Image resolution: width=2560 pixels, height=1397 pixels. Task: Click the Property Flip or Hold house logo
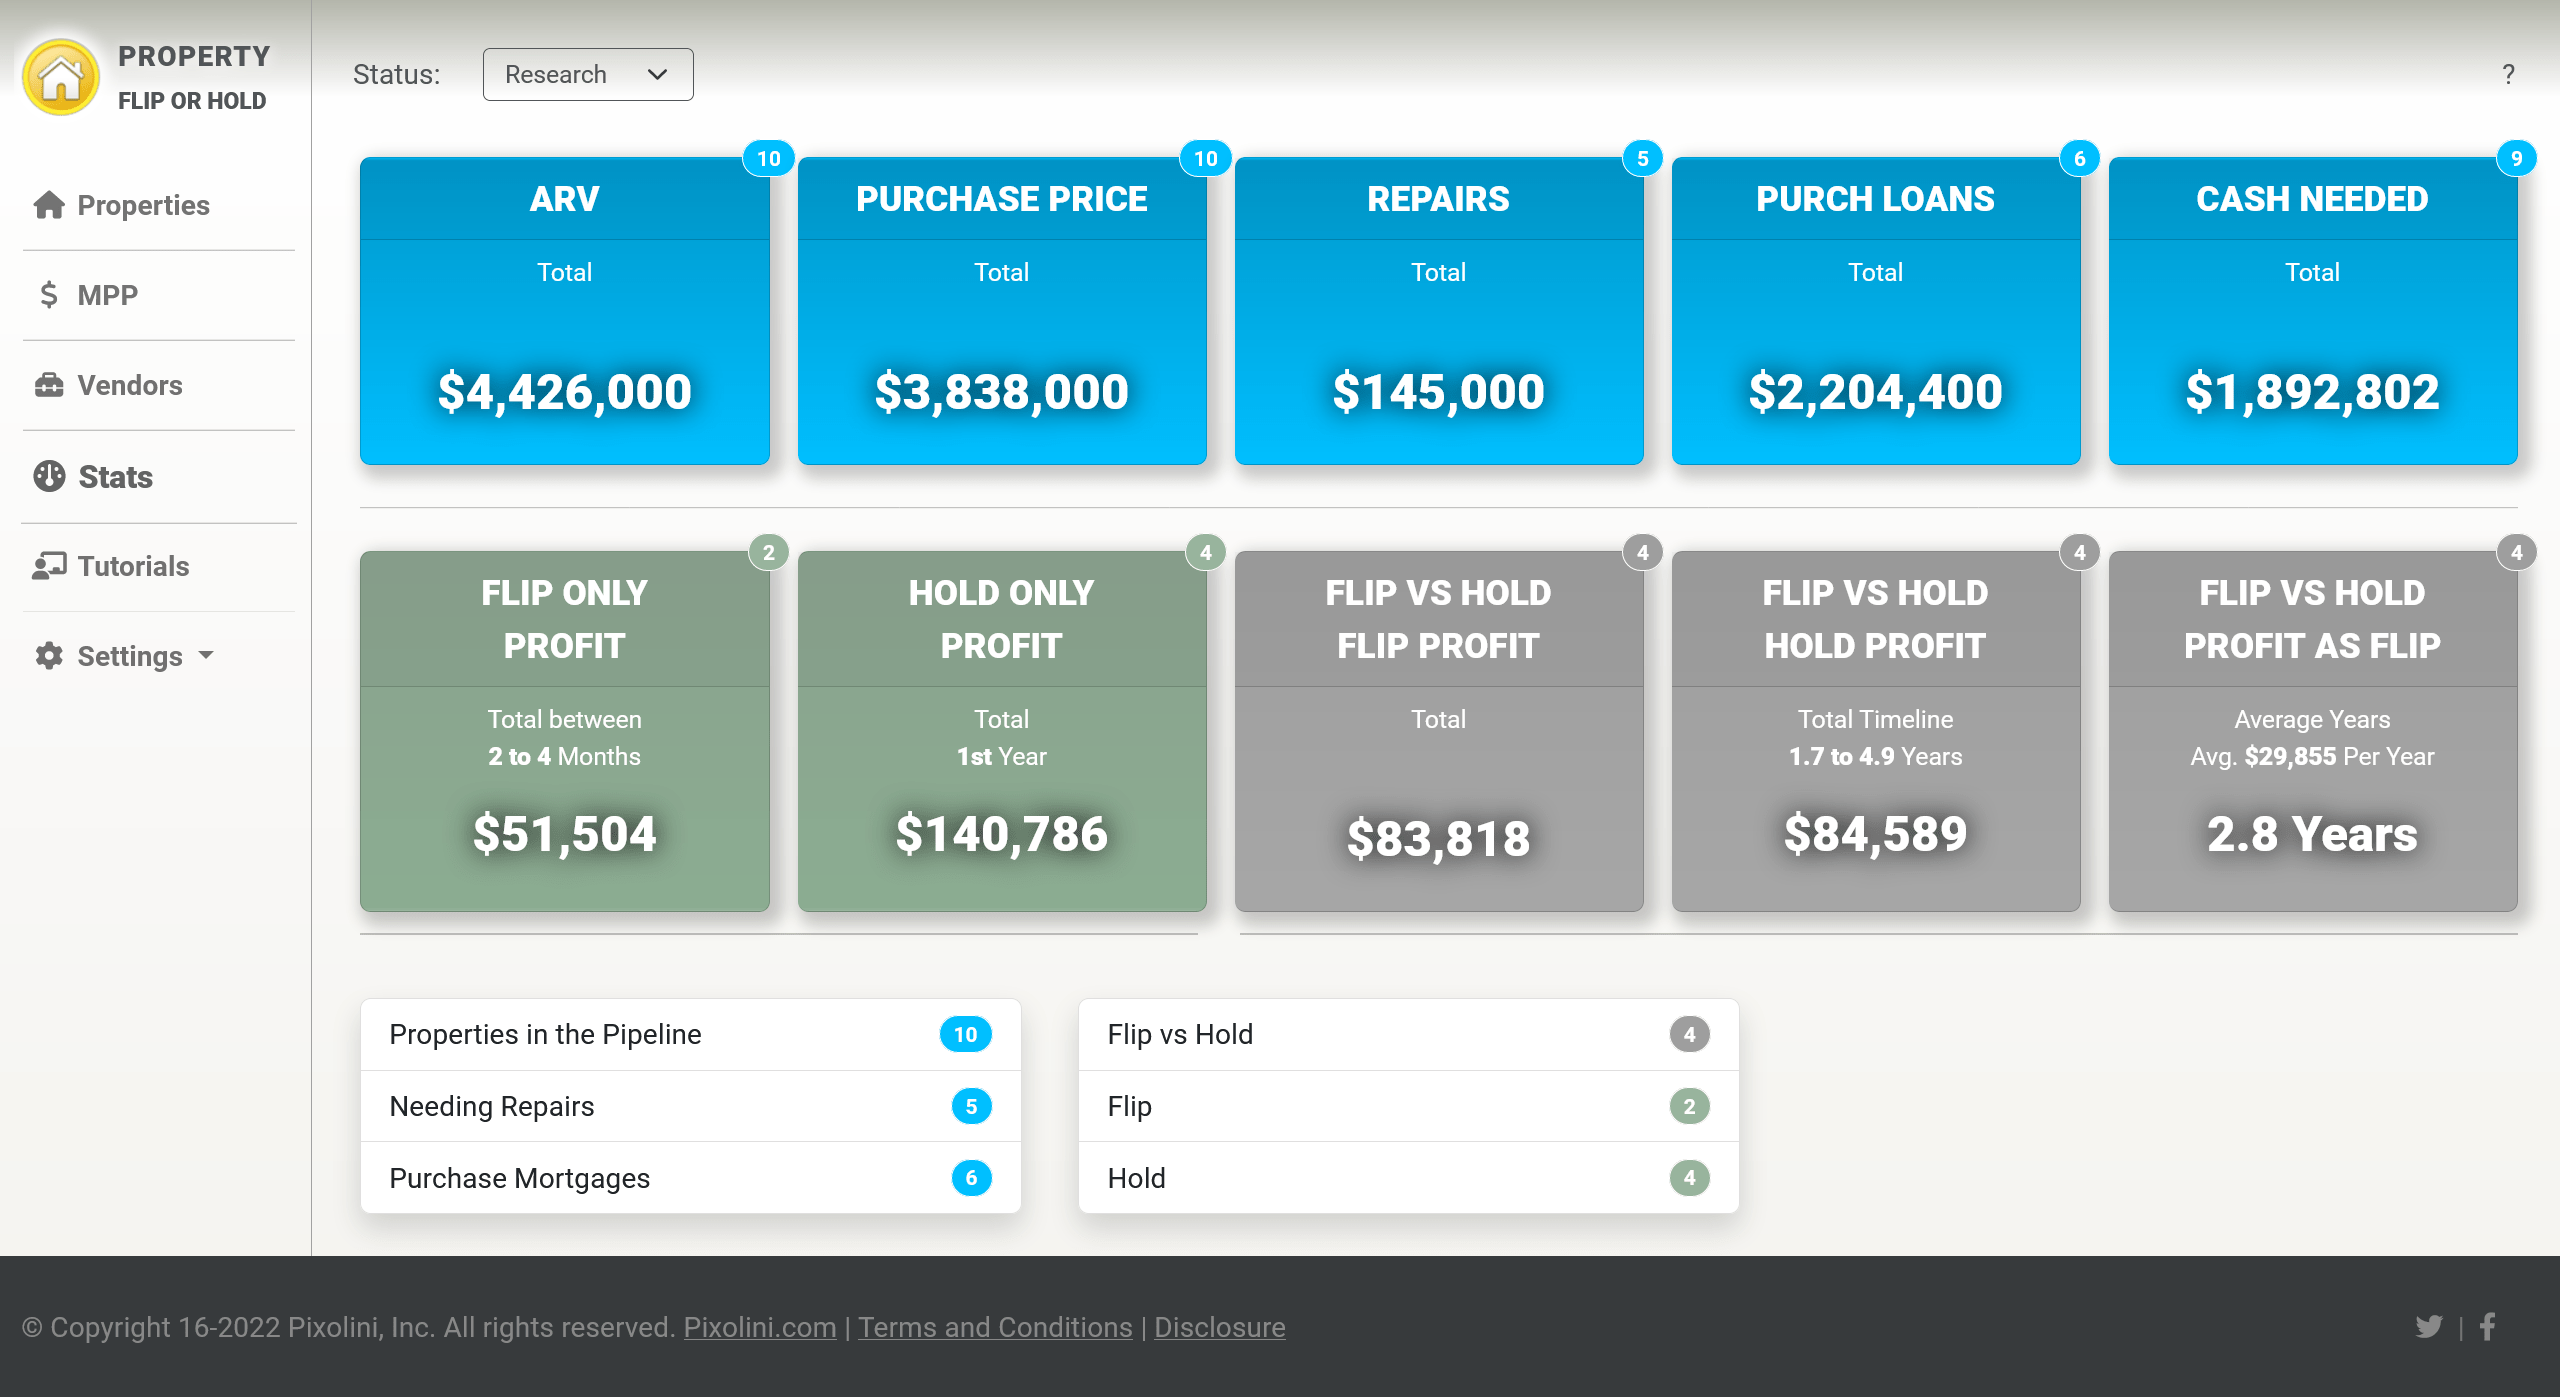pos(61,77)
